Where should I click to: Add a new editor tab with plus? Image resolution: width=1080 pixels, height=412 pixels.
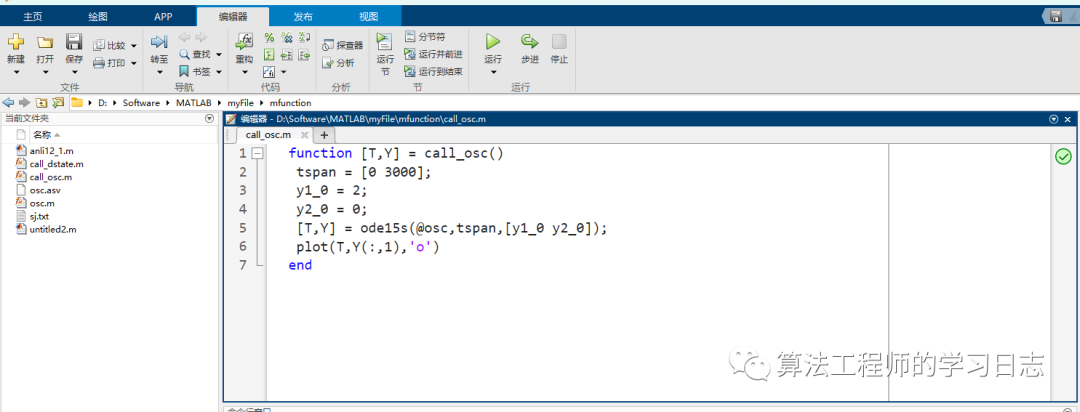324,135
